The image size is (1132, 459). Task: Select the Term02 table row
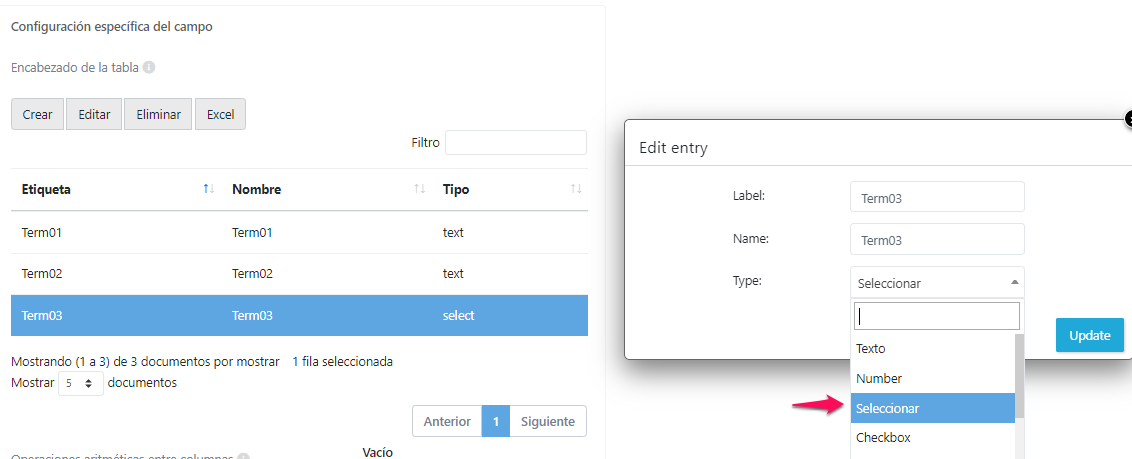coord(298,273)
